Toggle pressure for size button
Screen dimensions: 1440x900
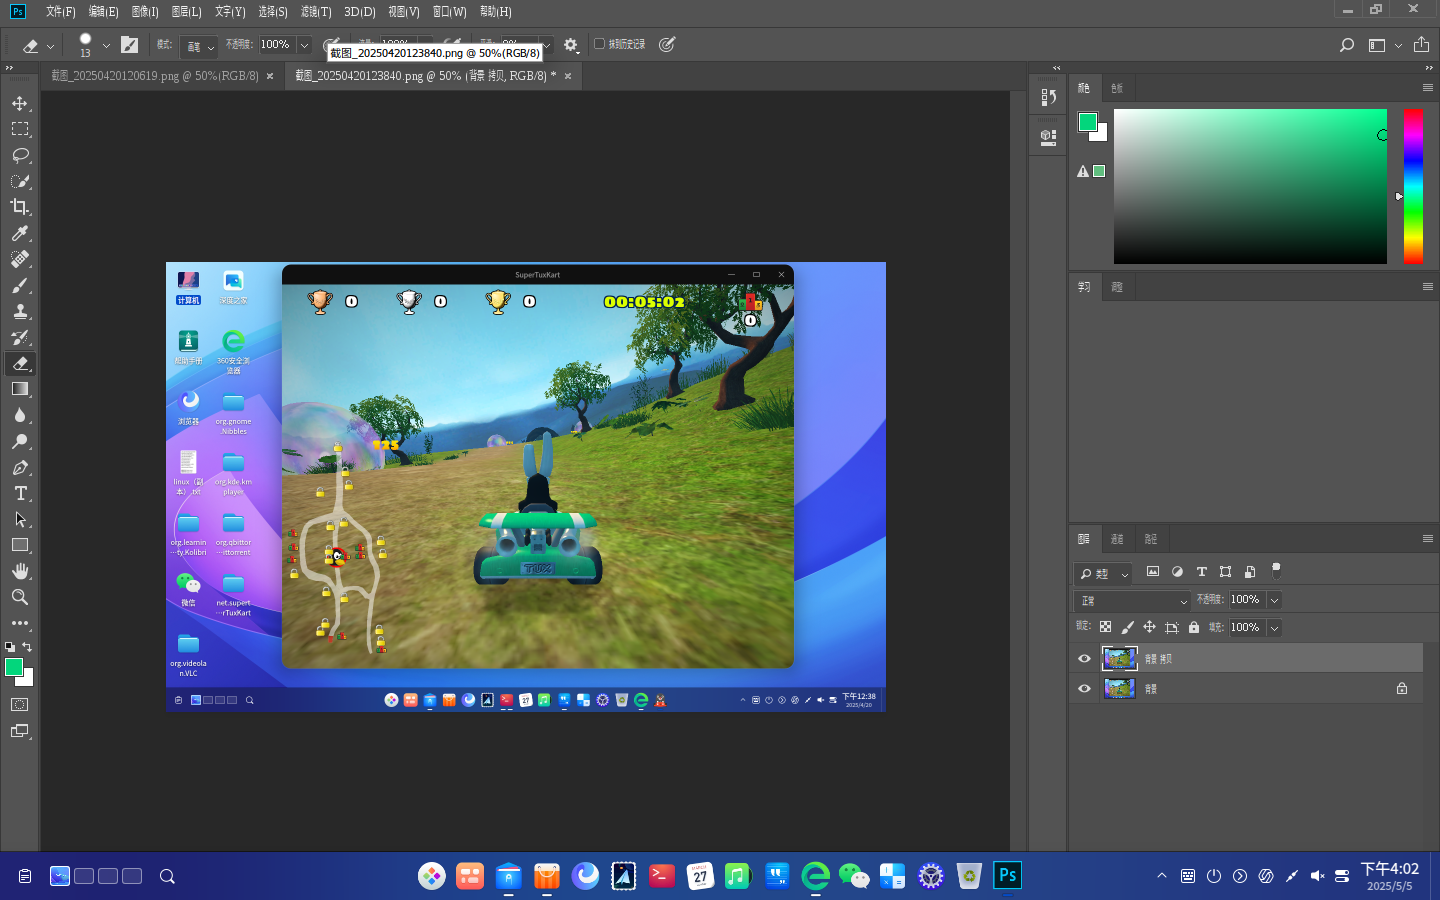tap(667, 44)
